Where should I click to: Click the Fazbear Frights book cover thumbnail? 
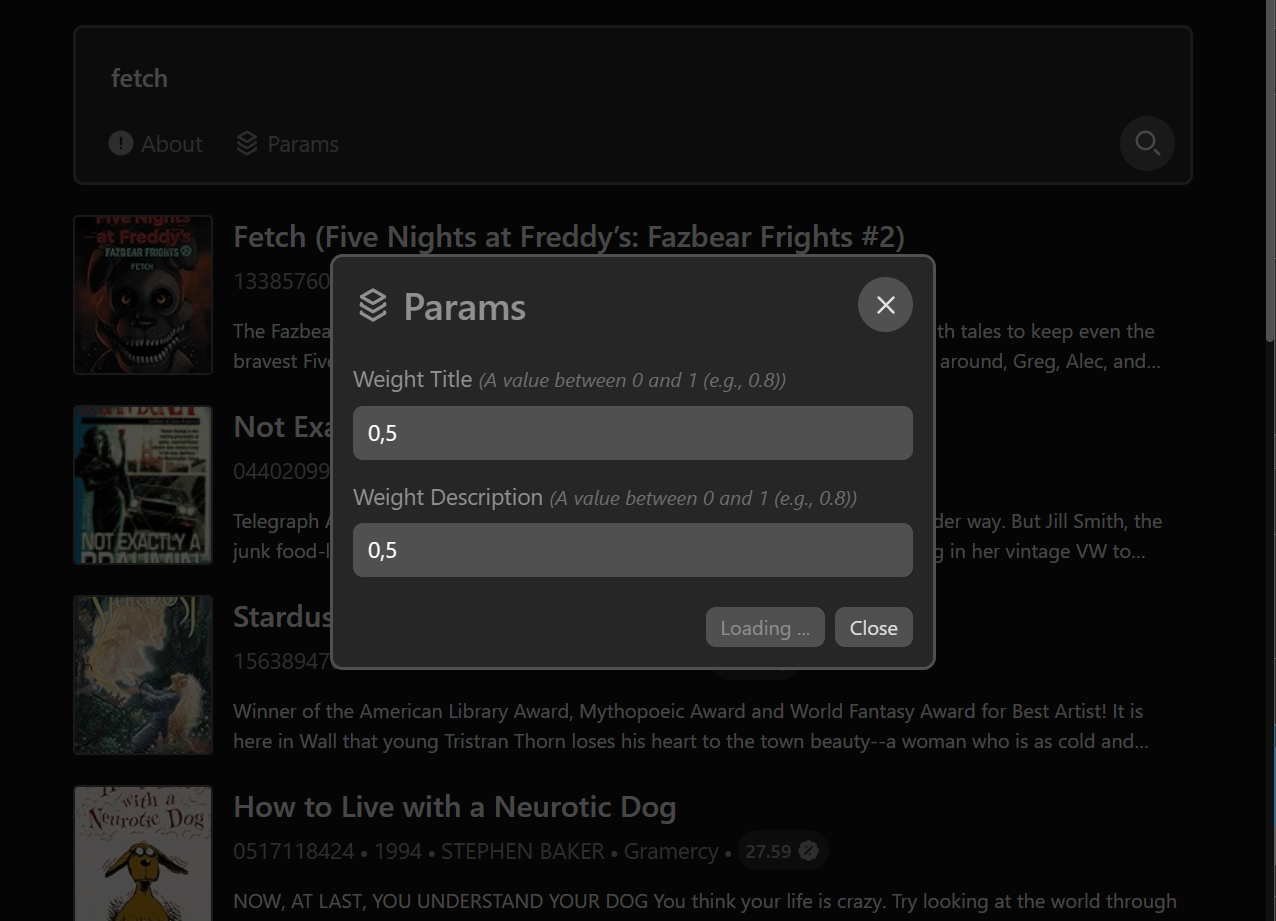(143, 295)
